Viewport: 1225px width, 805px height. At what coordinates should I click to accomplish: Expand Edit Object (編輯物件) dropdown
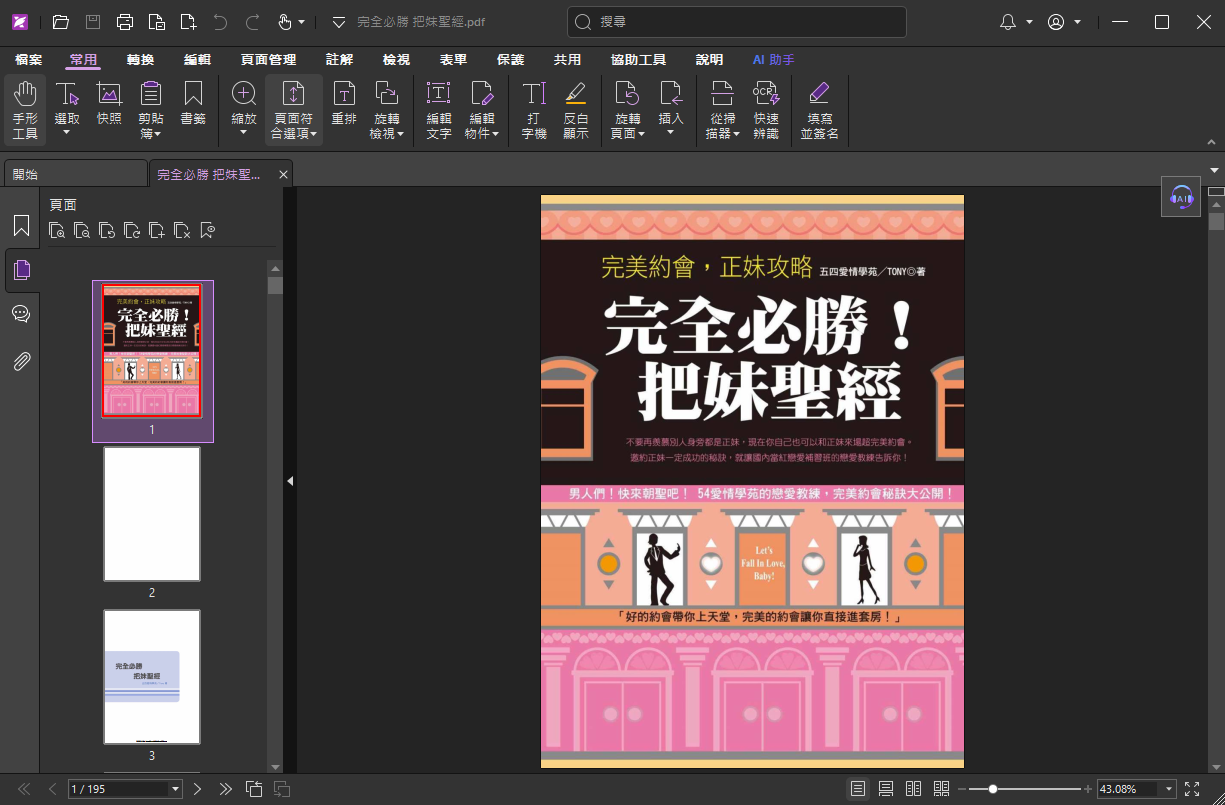(482, 133)
